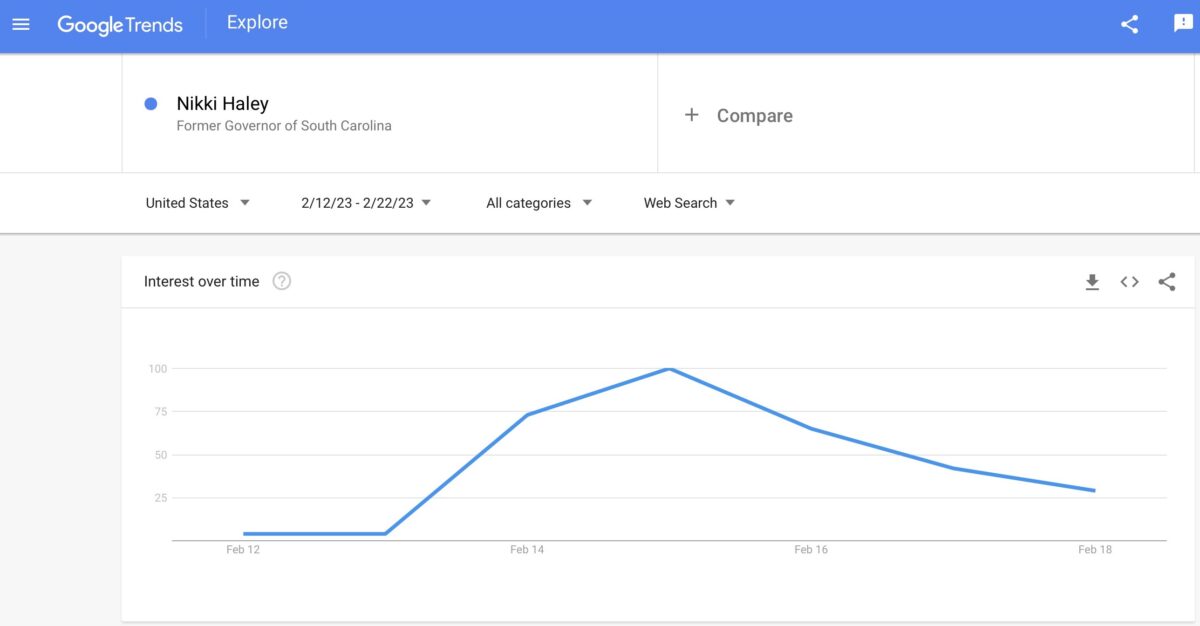1200x626 pixels.
Task: Open the Interest over time help tooltip
Action: point(281,281)
